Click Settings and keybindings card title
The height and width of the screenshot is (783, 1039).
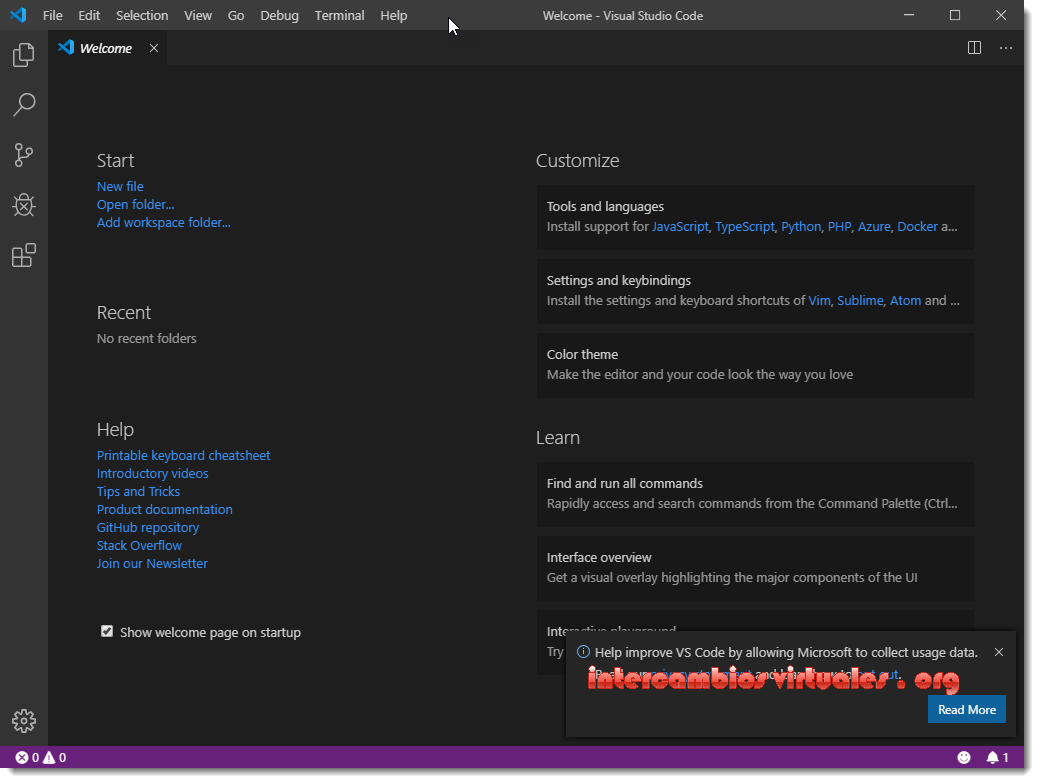coord(618,281)
